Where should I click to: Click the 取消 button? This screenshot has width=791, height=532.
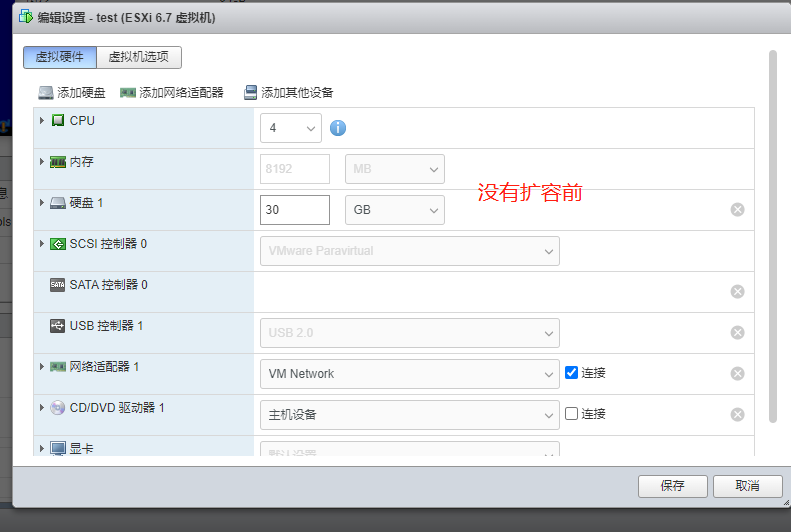tap(748, 486)
